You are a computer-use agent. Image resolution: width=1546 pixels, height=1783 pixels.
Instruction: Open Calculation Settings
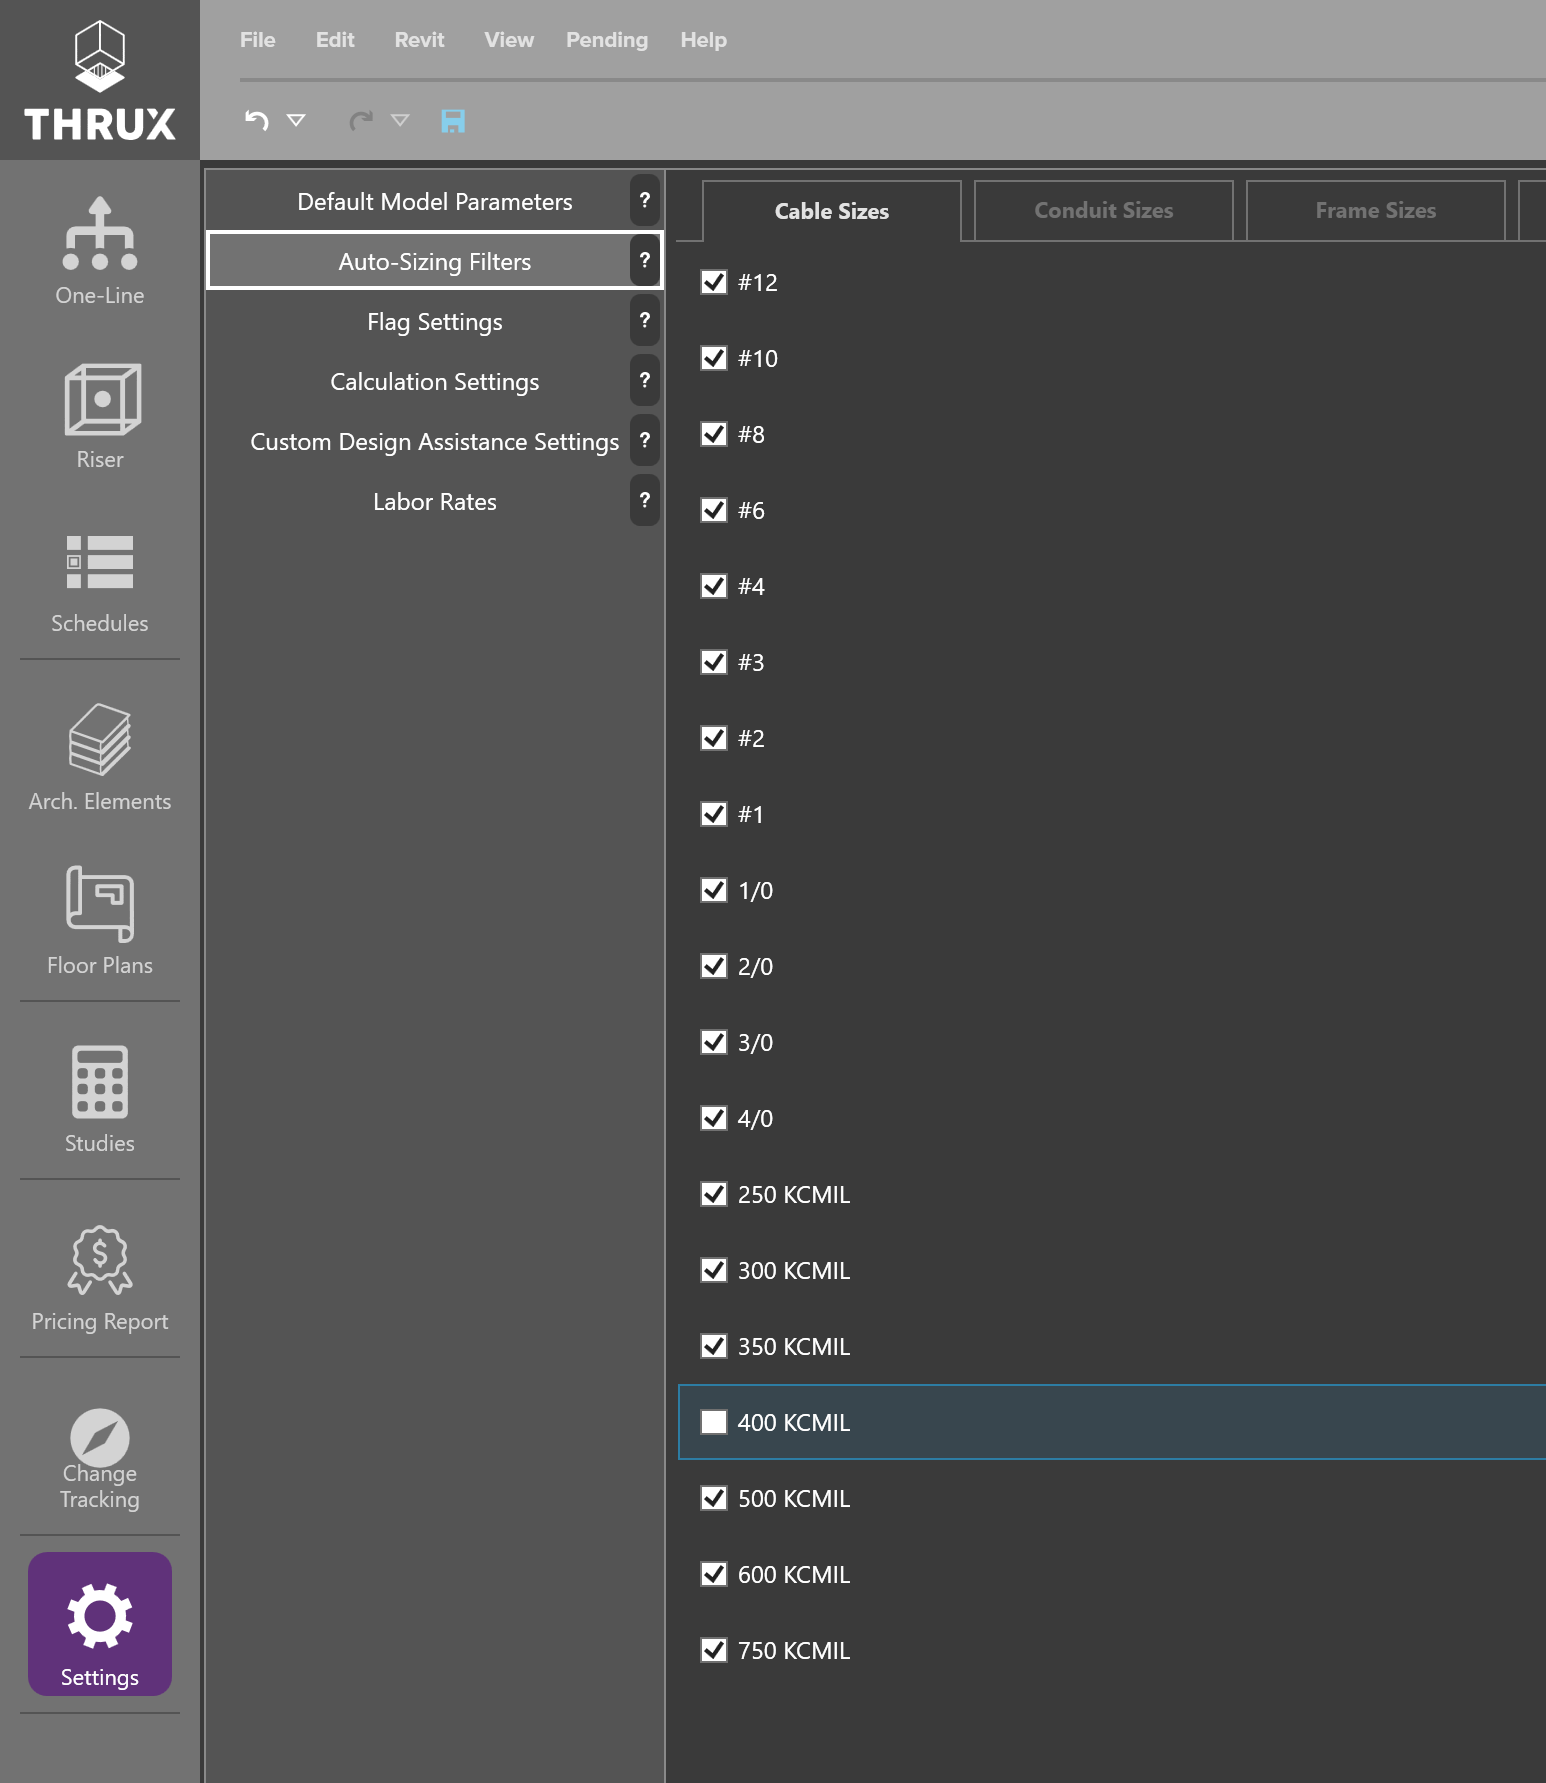[x=435, y=381]
